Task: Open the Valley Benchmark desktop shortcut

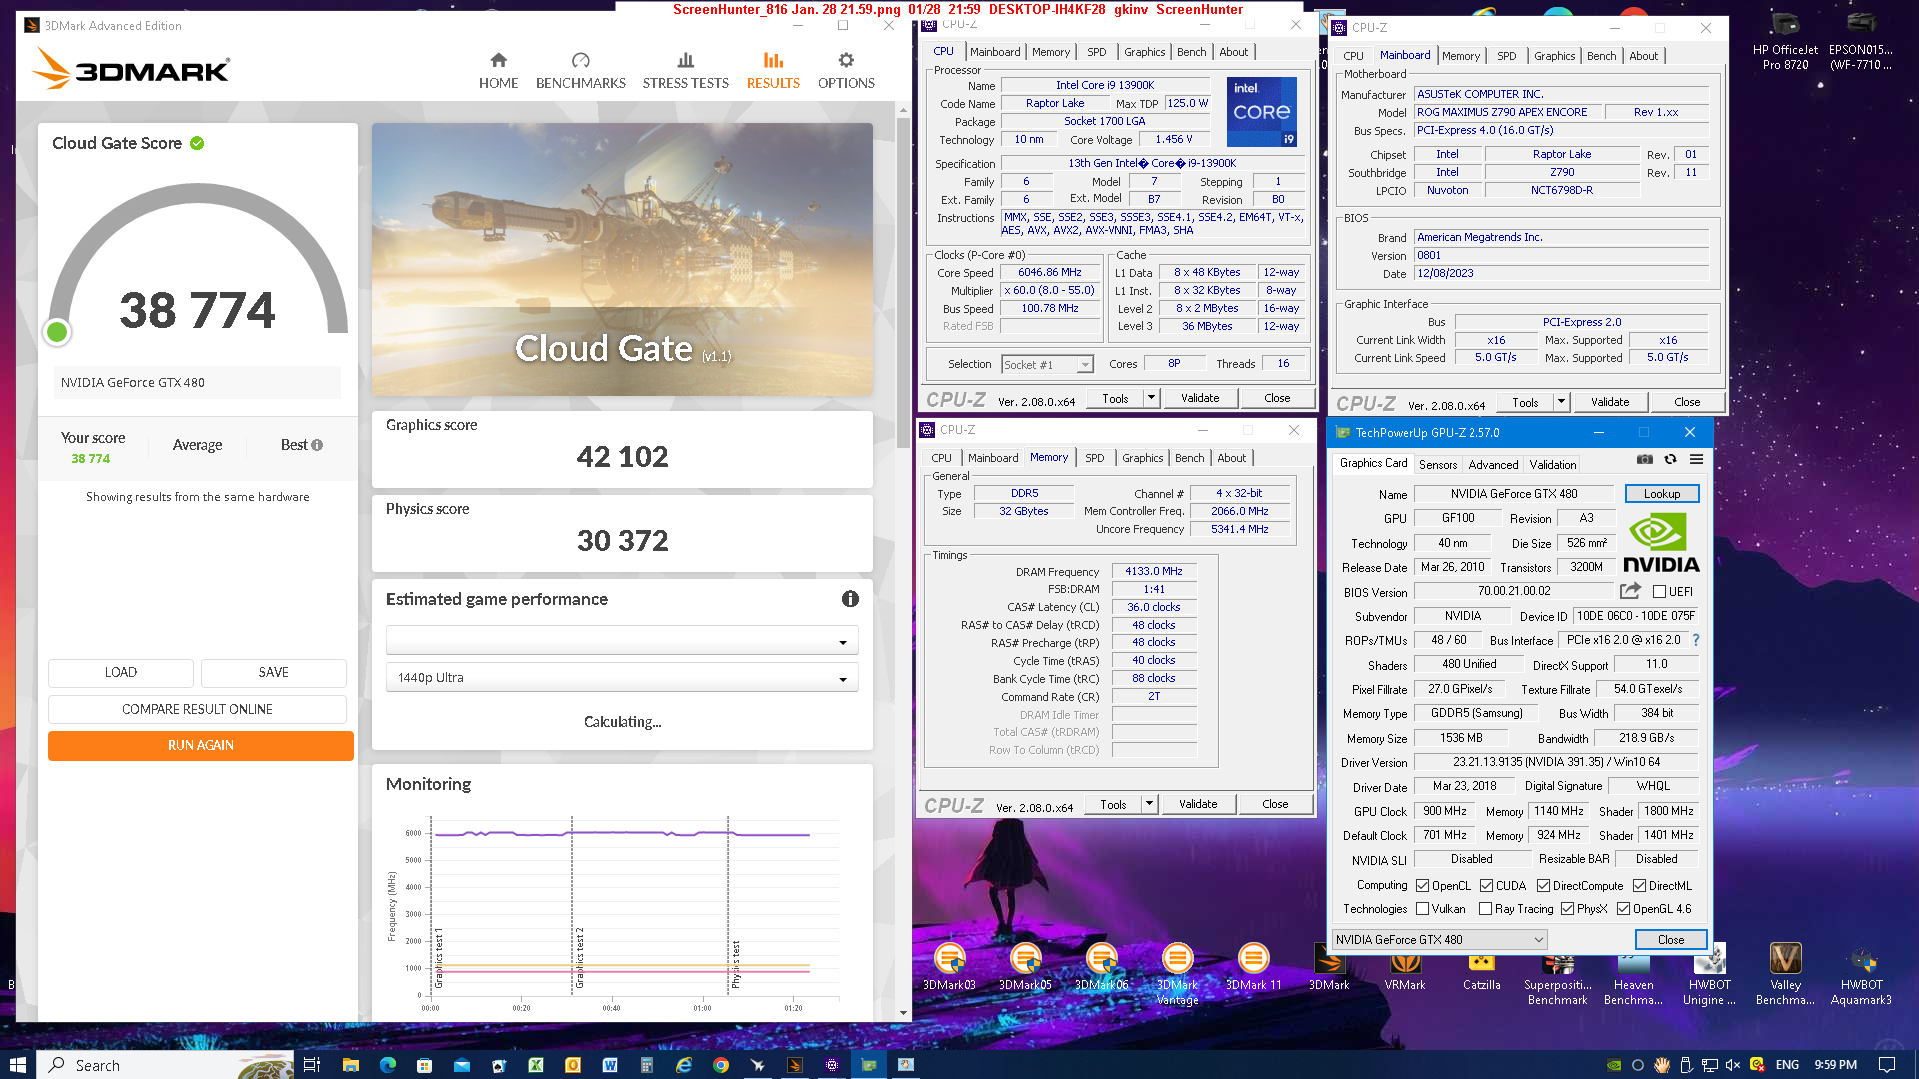Action: [1785, 974]
